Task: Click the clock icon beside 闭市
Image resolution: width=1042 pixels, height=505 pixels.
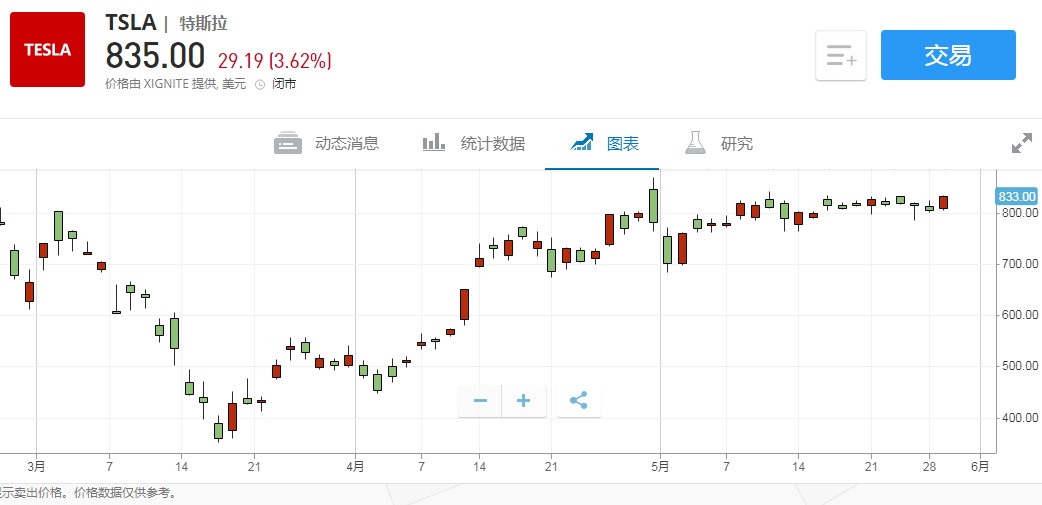Action: (x=260, y=85)
